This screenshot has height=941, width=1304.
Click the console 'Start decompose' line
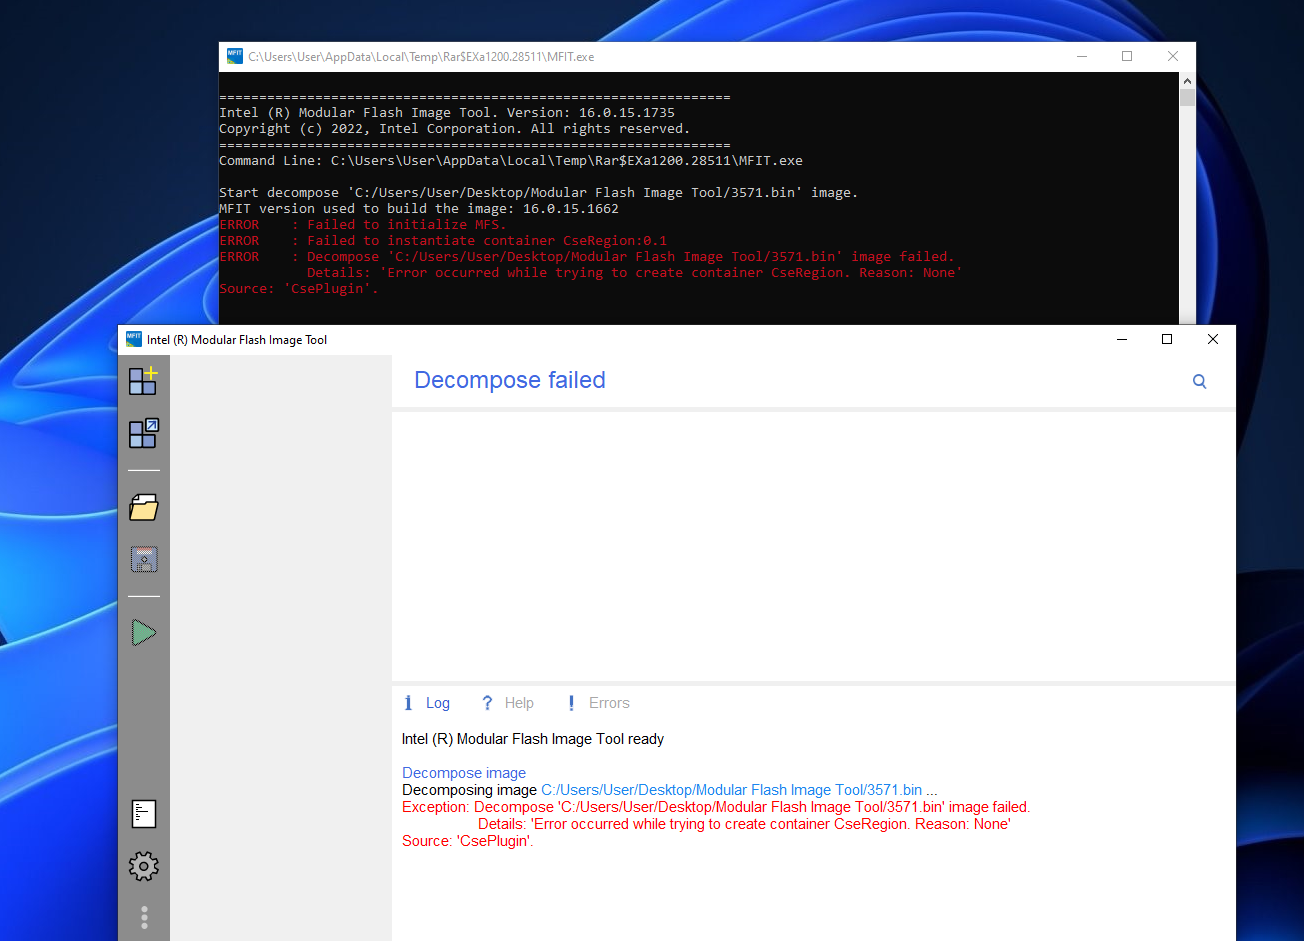(539, 193)
